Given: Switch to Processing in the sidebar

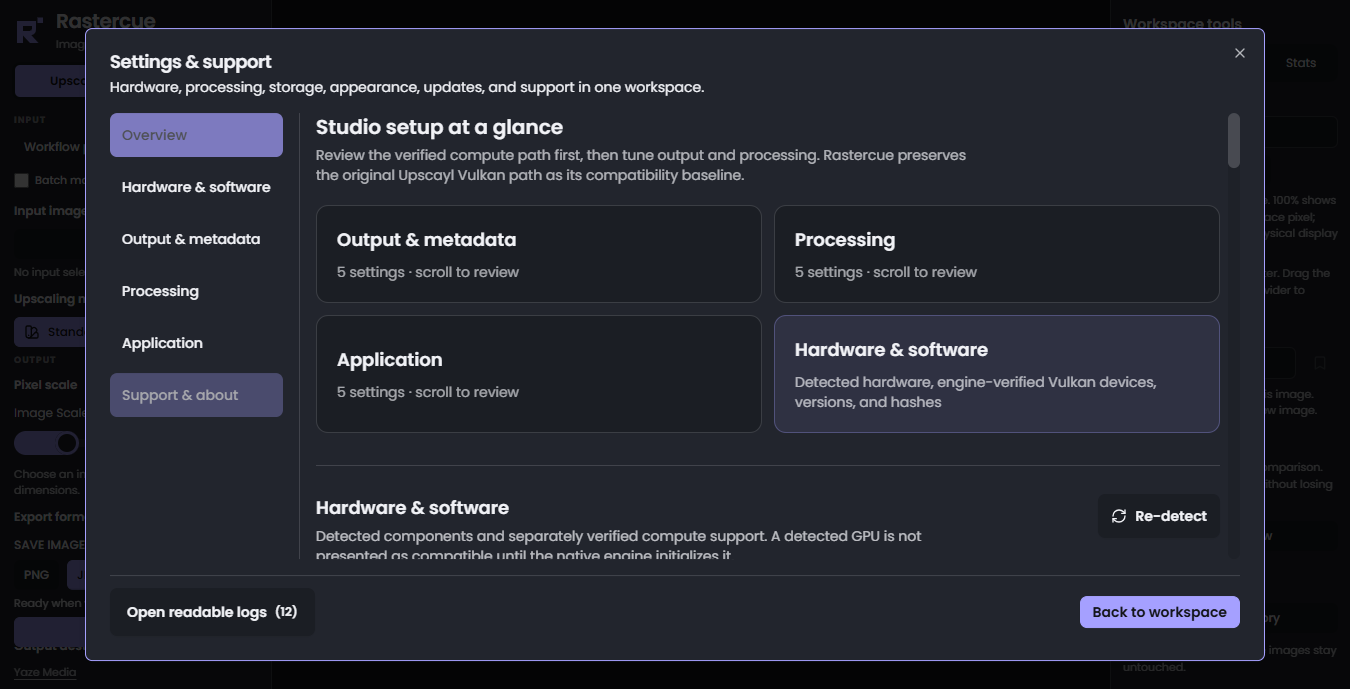Looking at the screenshot, I should 196,291.
